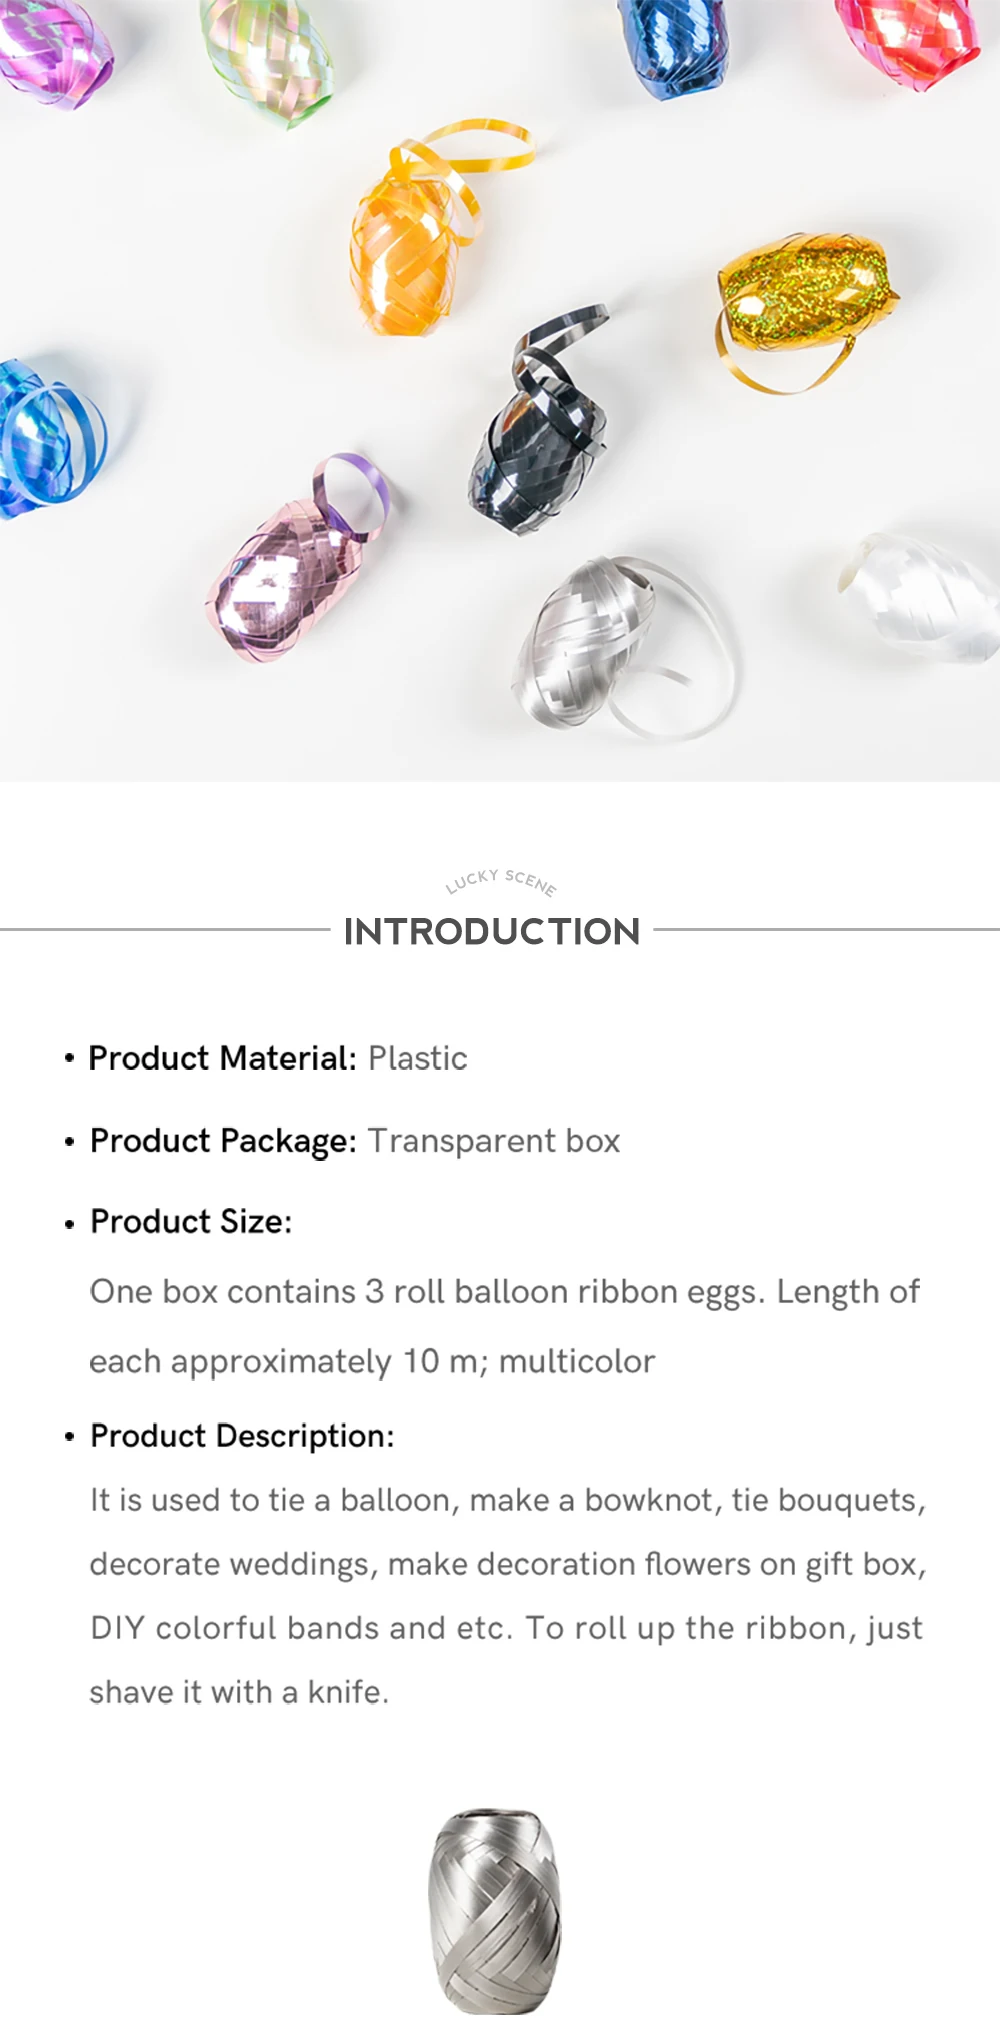Click the red ribbon egg in top corner

tap(910, 40)
